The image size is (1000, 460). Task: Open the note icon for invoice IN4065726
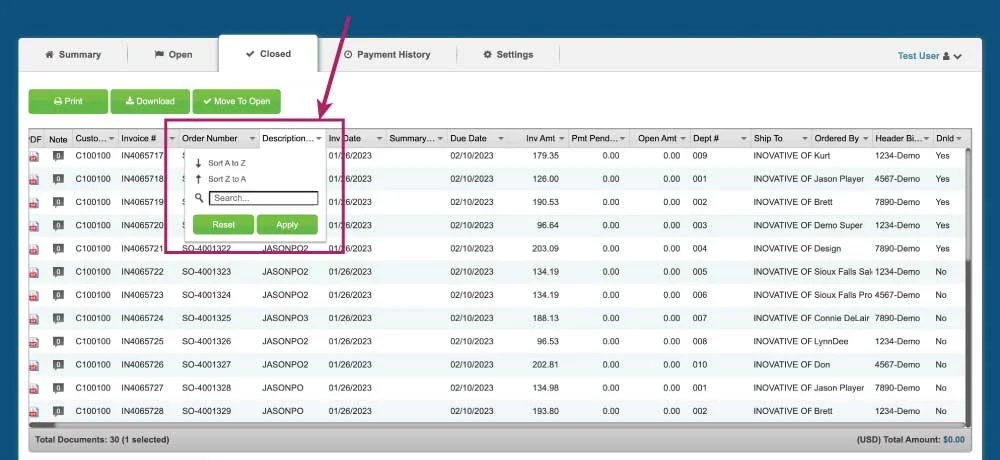coord(58,365)
